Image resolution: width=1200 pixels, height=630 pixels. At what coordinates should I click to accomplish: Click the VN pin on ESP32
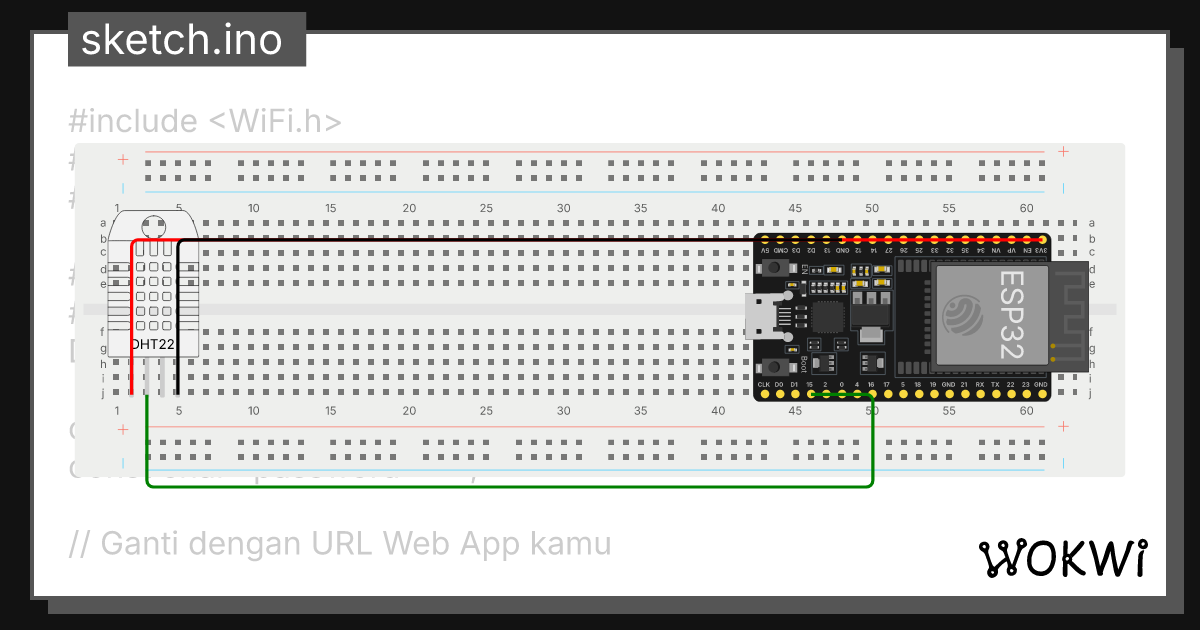996,240
